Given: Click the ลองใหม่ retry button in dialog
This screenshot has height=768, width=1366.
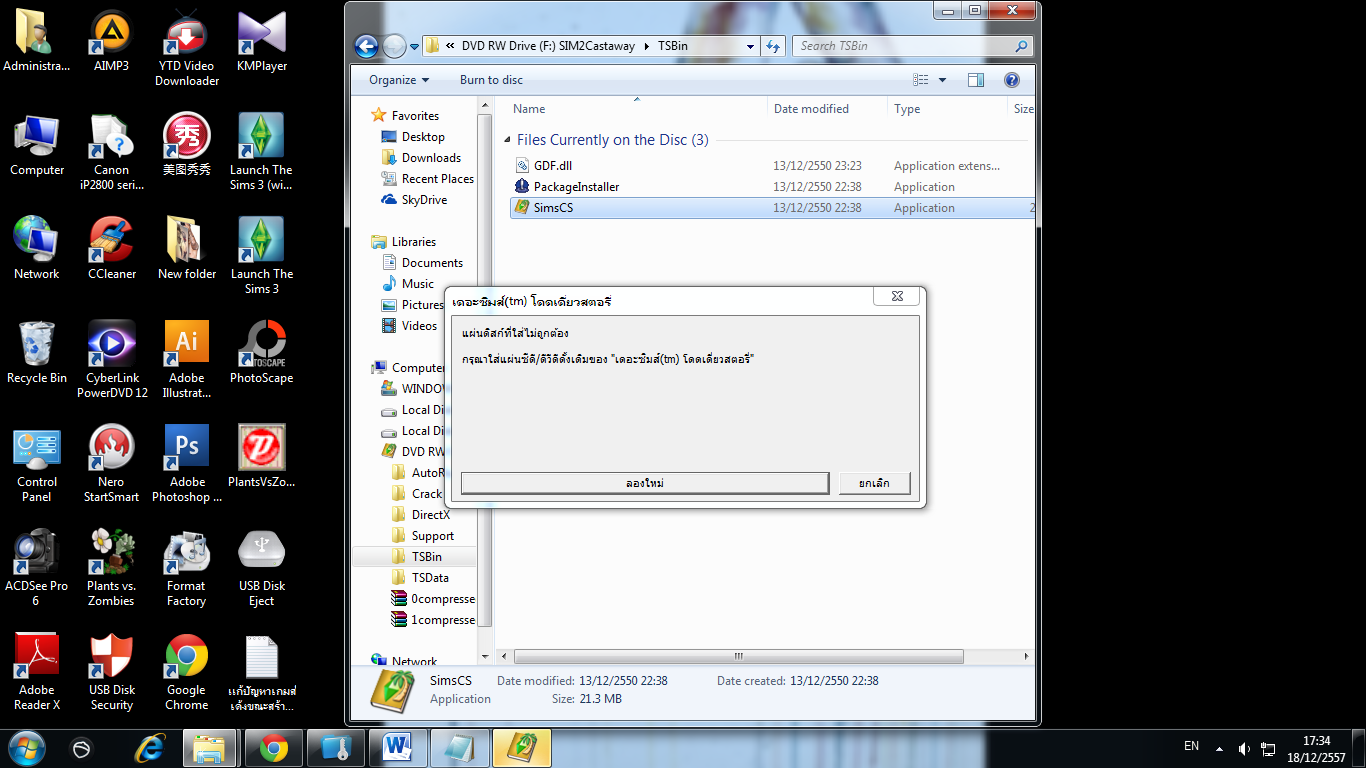Looking at the screenshot, I should tap(645, 483).
